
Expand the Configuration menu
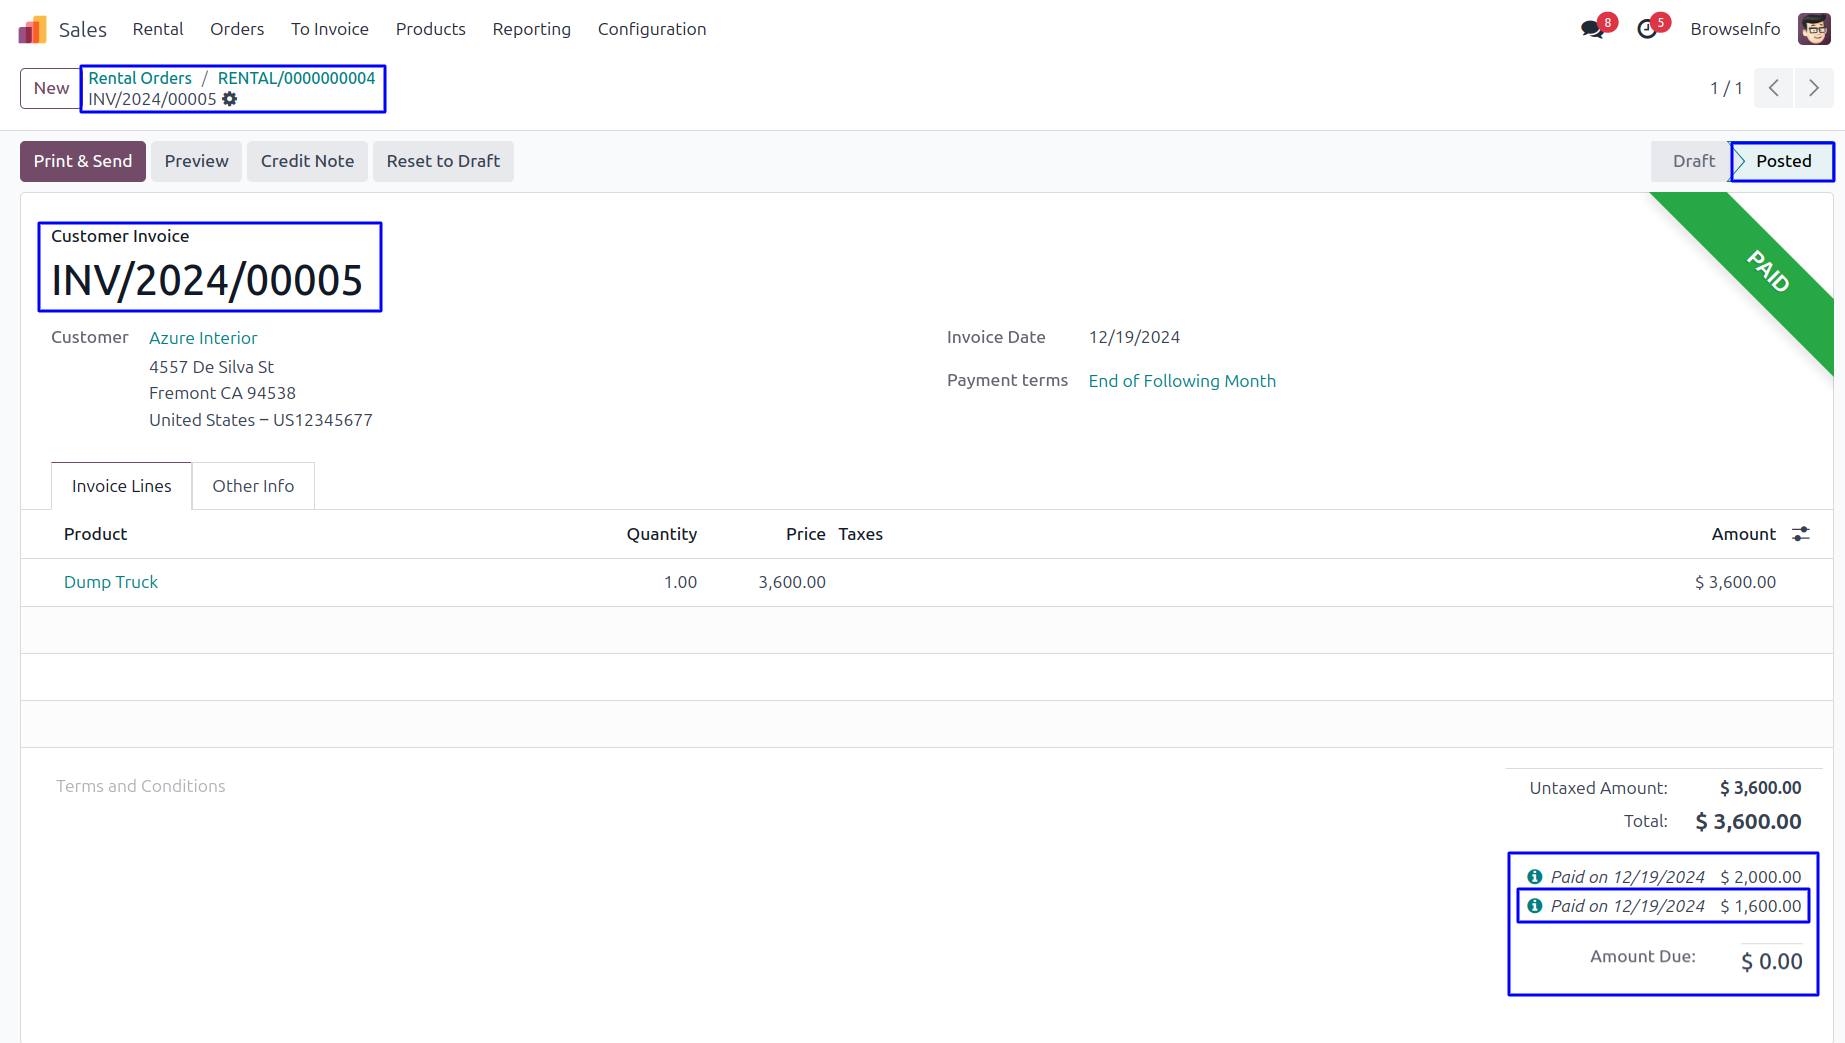(x=651, y=29)
